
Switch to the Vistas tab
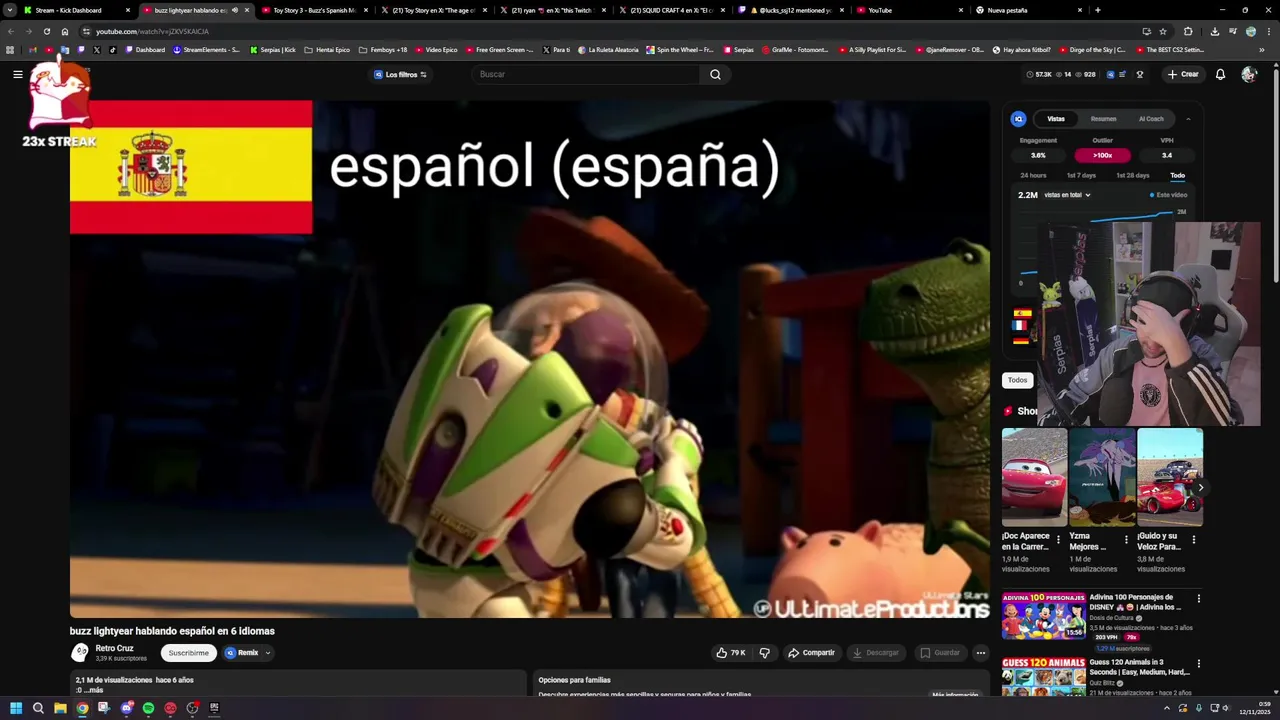coord(1056,119)
